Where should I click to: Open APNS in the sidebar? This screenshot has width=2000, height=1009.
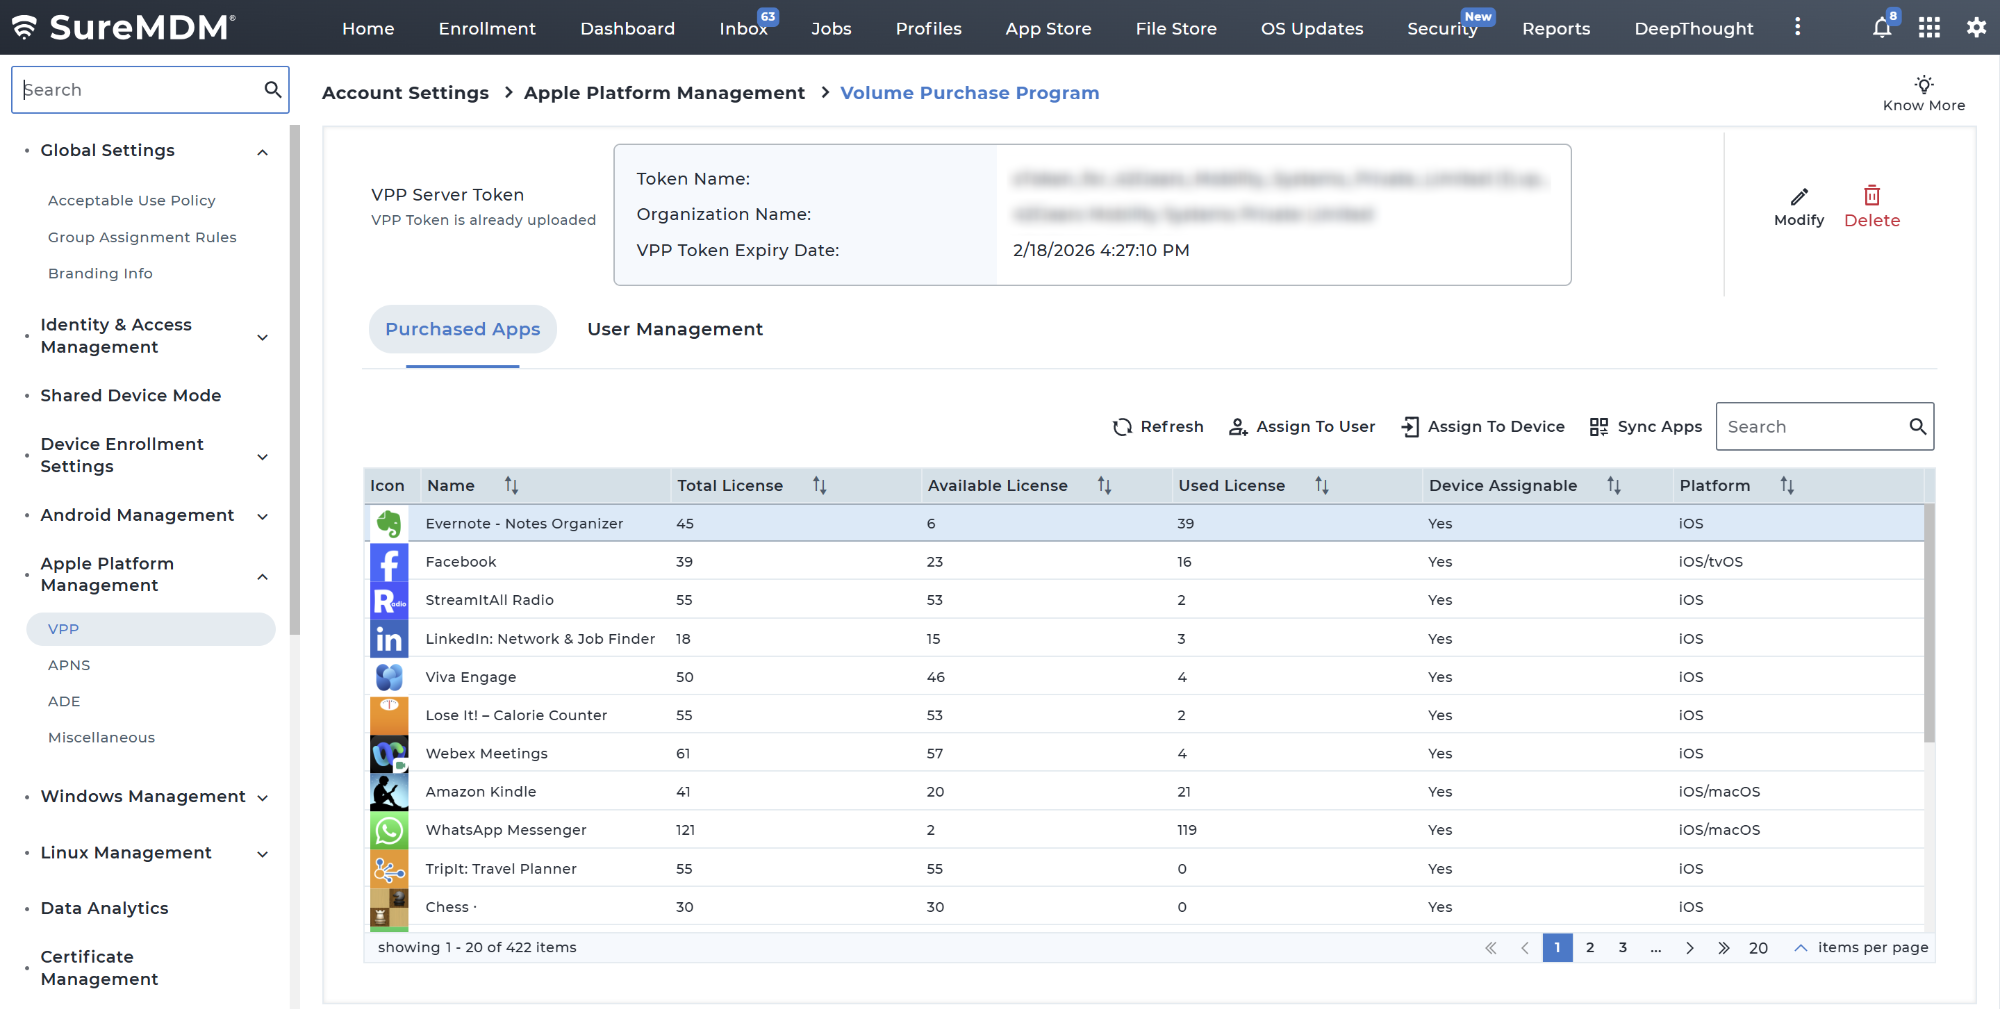click(69, 665)
